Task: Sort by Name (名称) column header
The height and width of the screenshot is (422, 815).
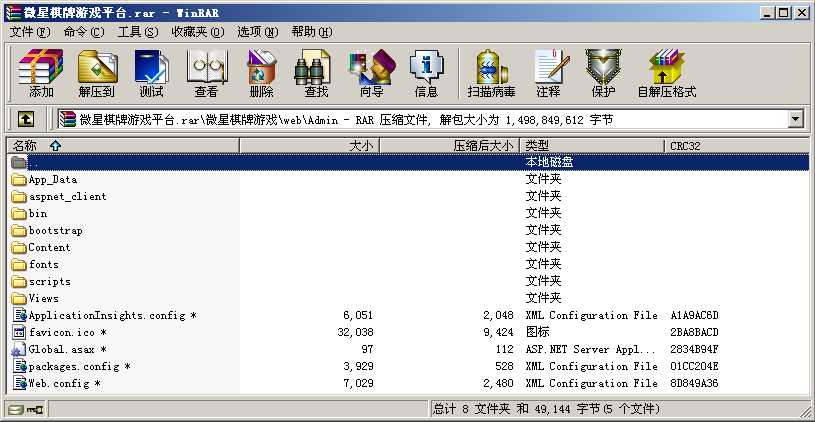Action: point(123,146)
